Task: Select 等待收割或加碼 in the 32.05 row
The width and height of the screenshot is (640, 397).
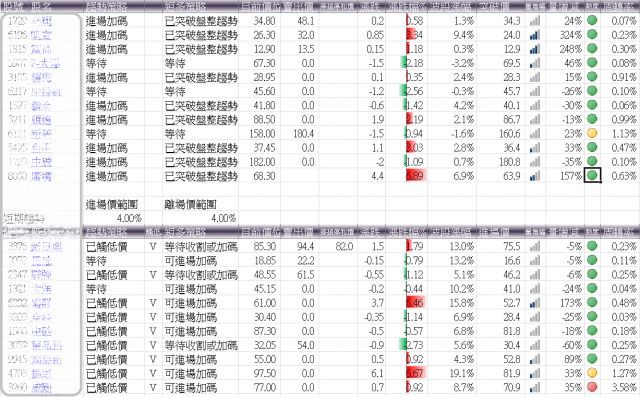Action: 201,346
